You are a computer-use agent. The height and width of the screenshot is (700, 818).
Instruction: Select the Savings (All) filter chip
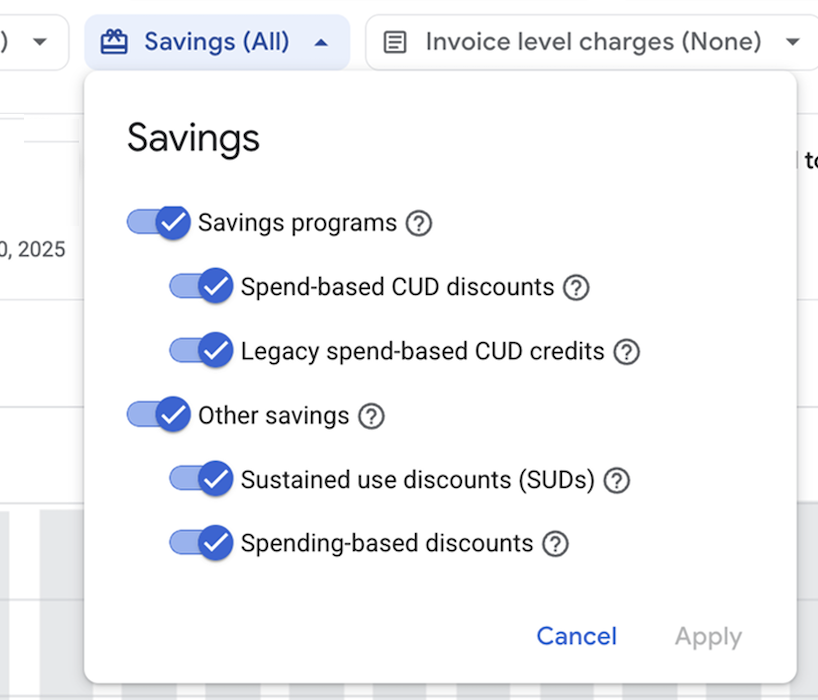click(217, 41)
